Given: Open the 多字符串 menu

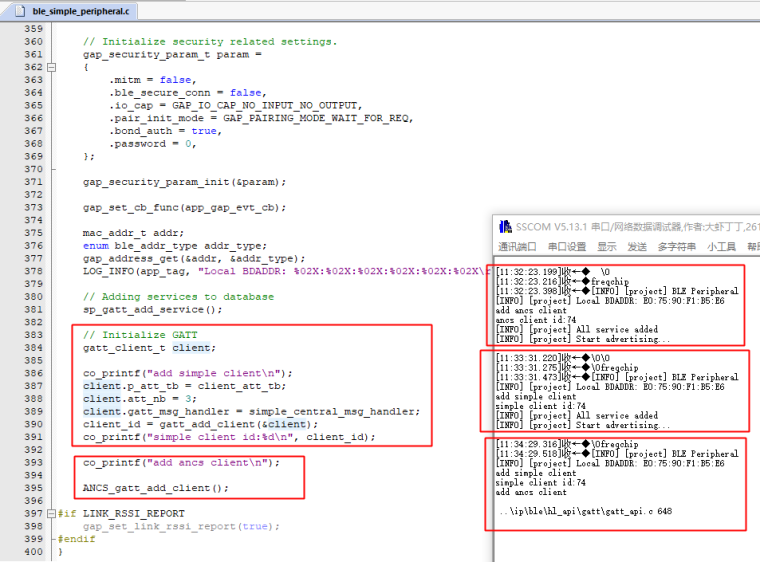Looking at the screenshot, I should pyautogui.click(x=675, y=247).
